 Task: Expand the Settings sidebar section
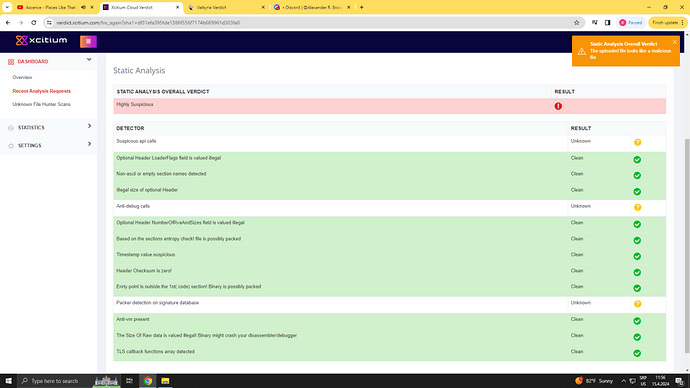coord(89,144)
